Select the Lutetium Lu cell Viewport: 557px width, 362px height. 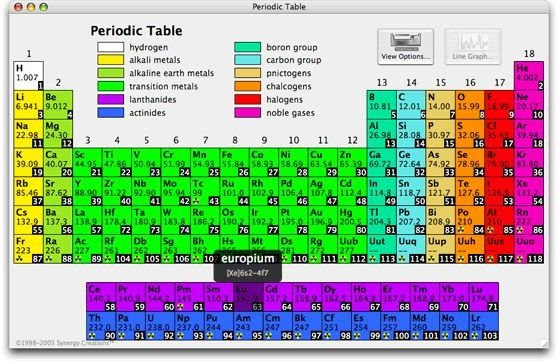(x=484, y=297)
